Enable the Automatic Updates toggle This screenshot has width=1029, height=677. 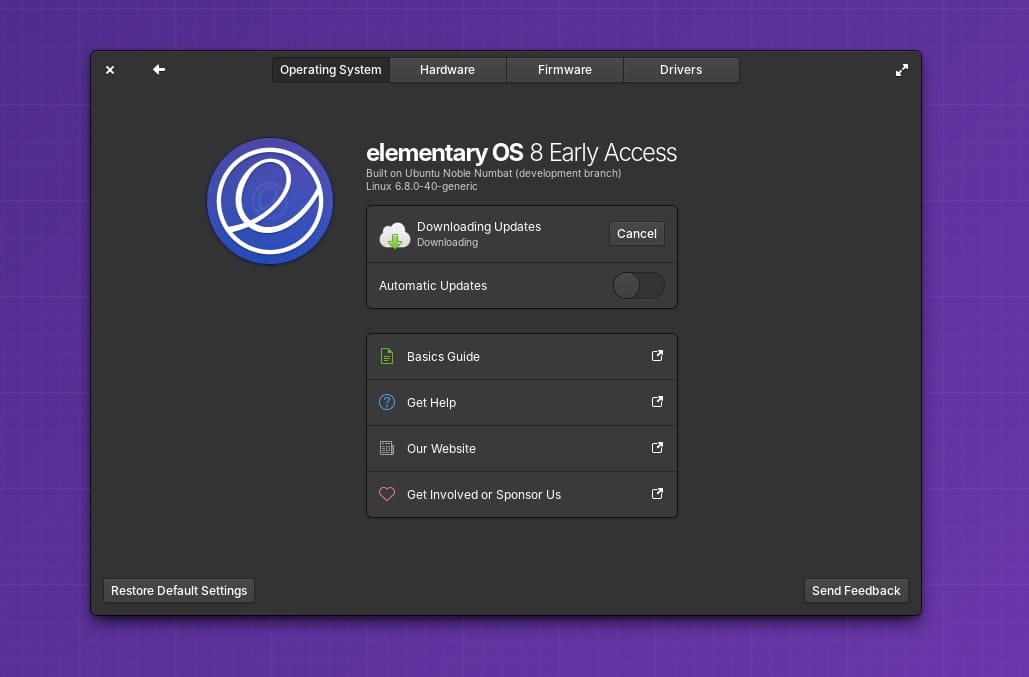coord(638,285)
